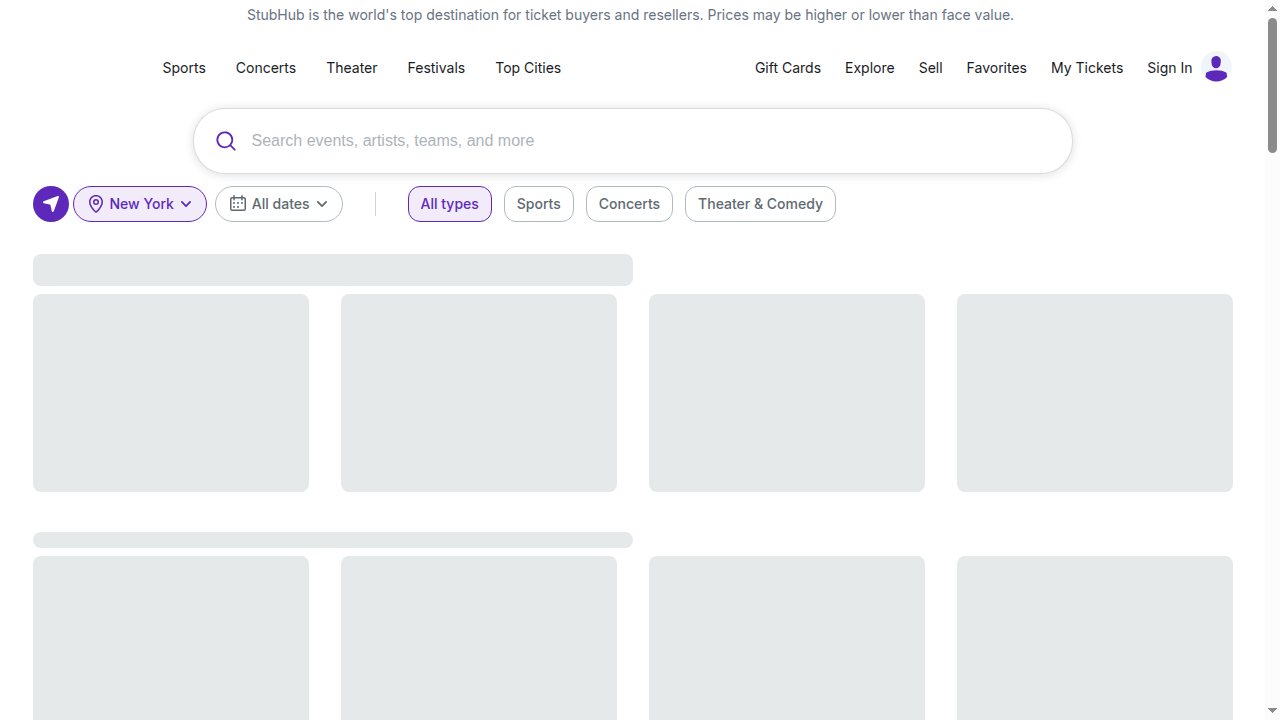Click the scrollbar down arrow

(1271, 712)
